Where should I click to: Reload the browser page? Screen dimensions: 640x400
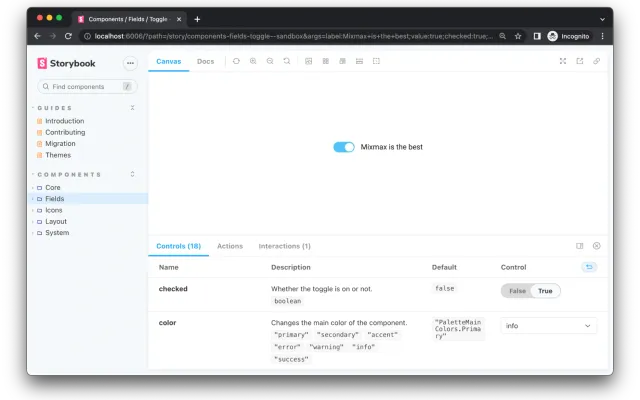tap(68, 36)
